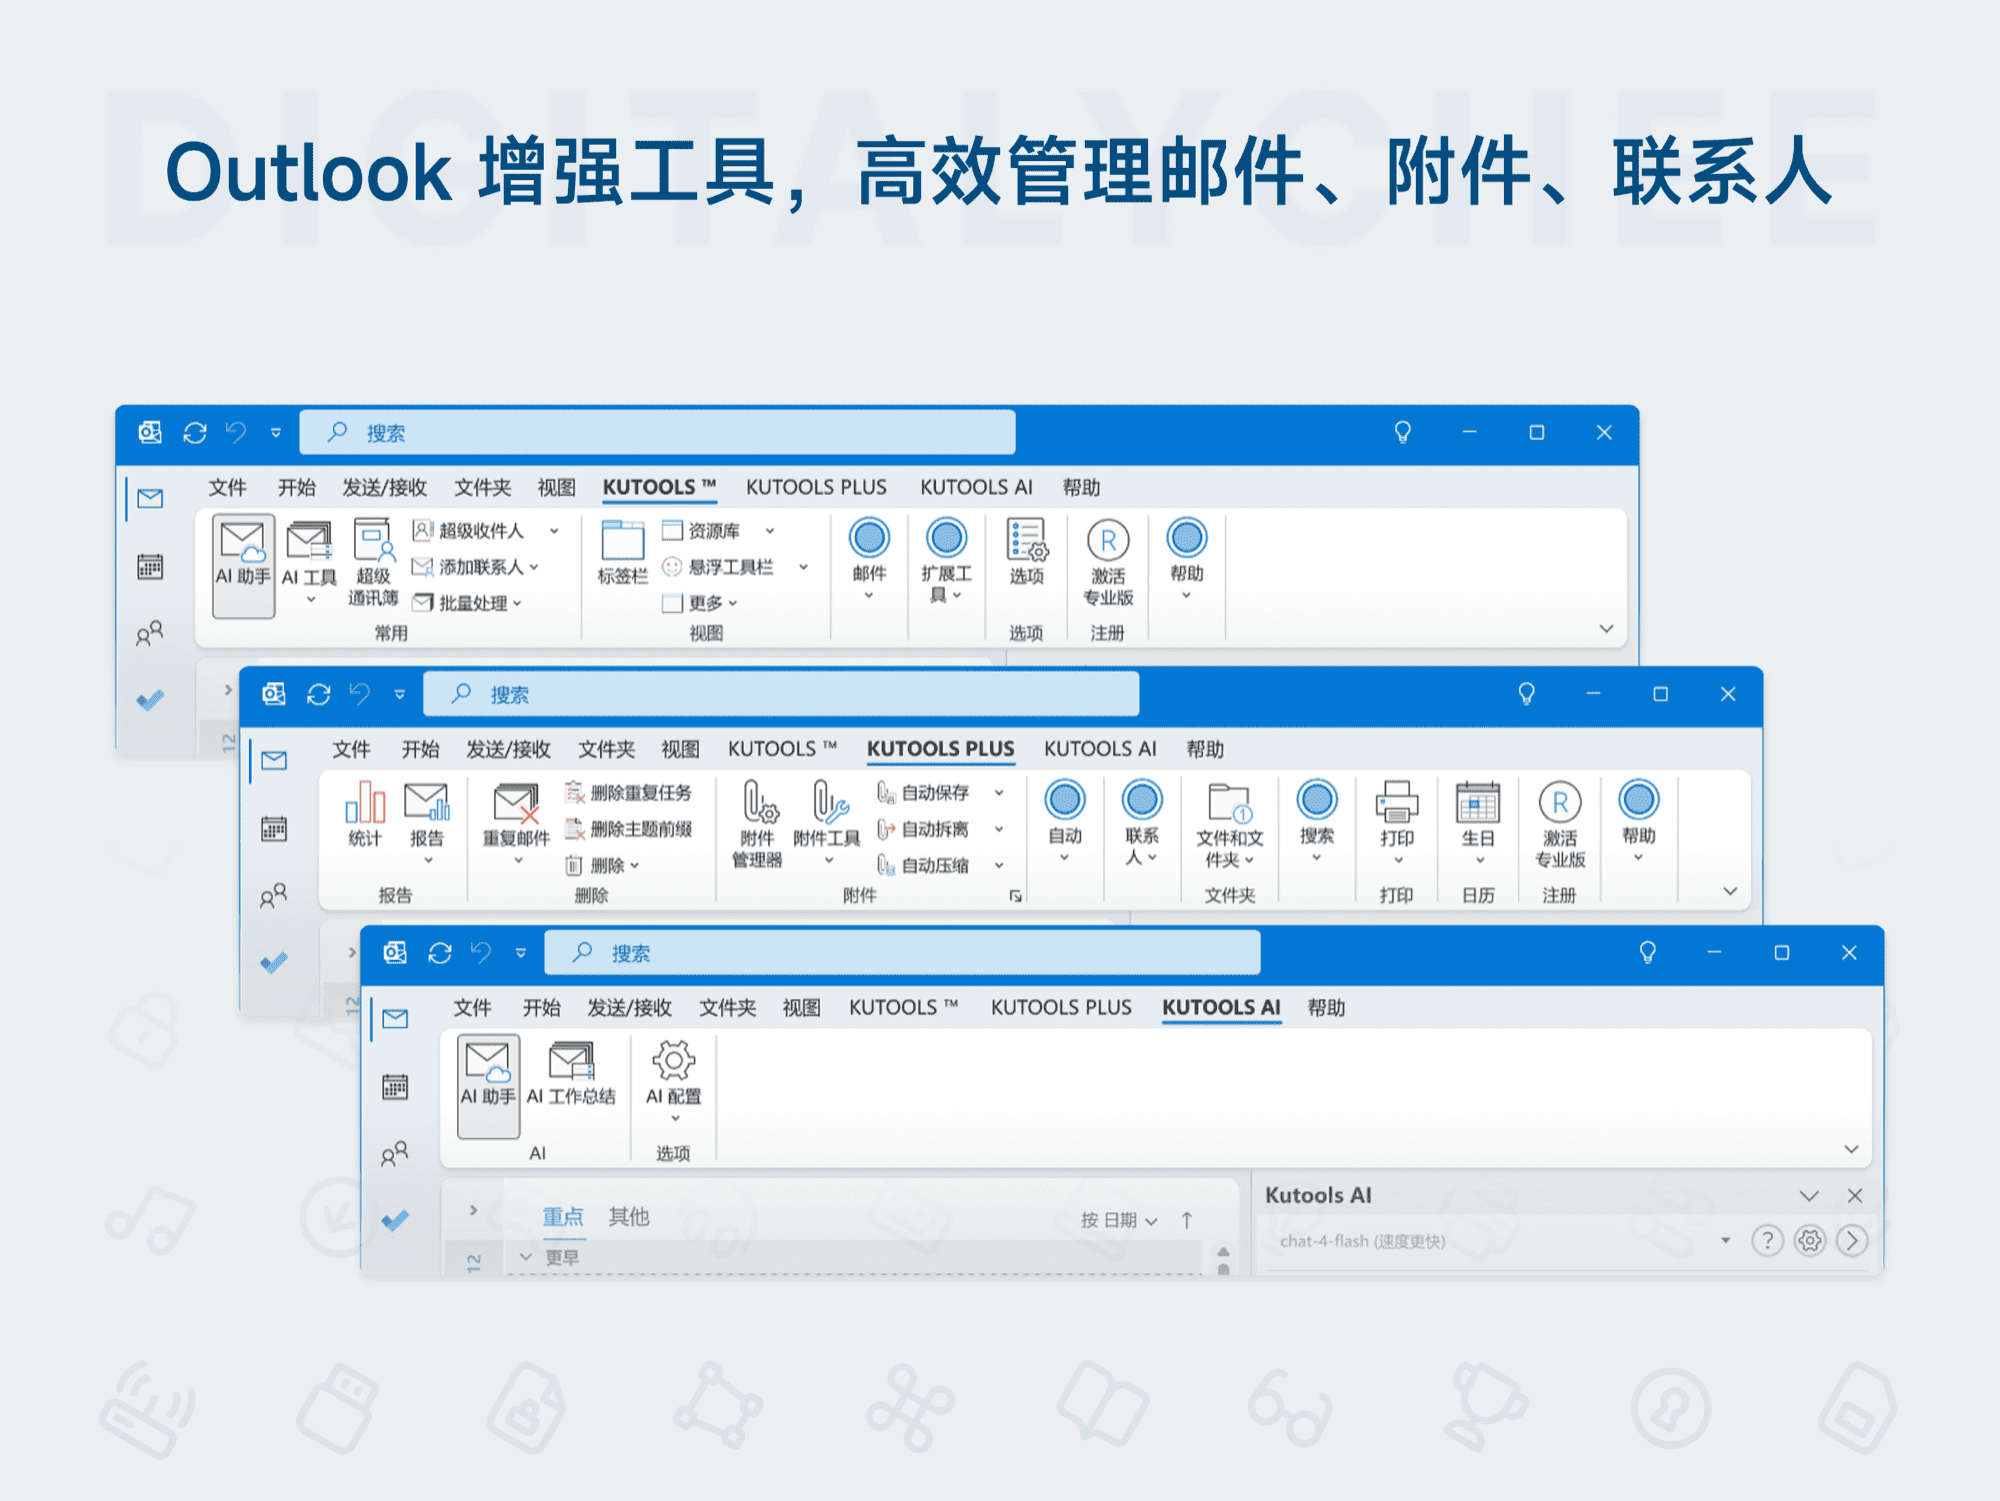Viewport: 2000px width, 1501px height.
Task: Open 批量处理 menu in top window
Action: click(x=468, y=603)
